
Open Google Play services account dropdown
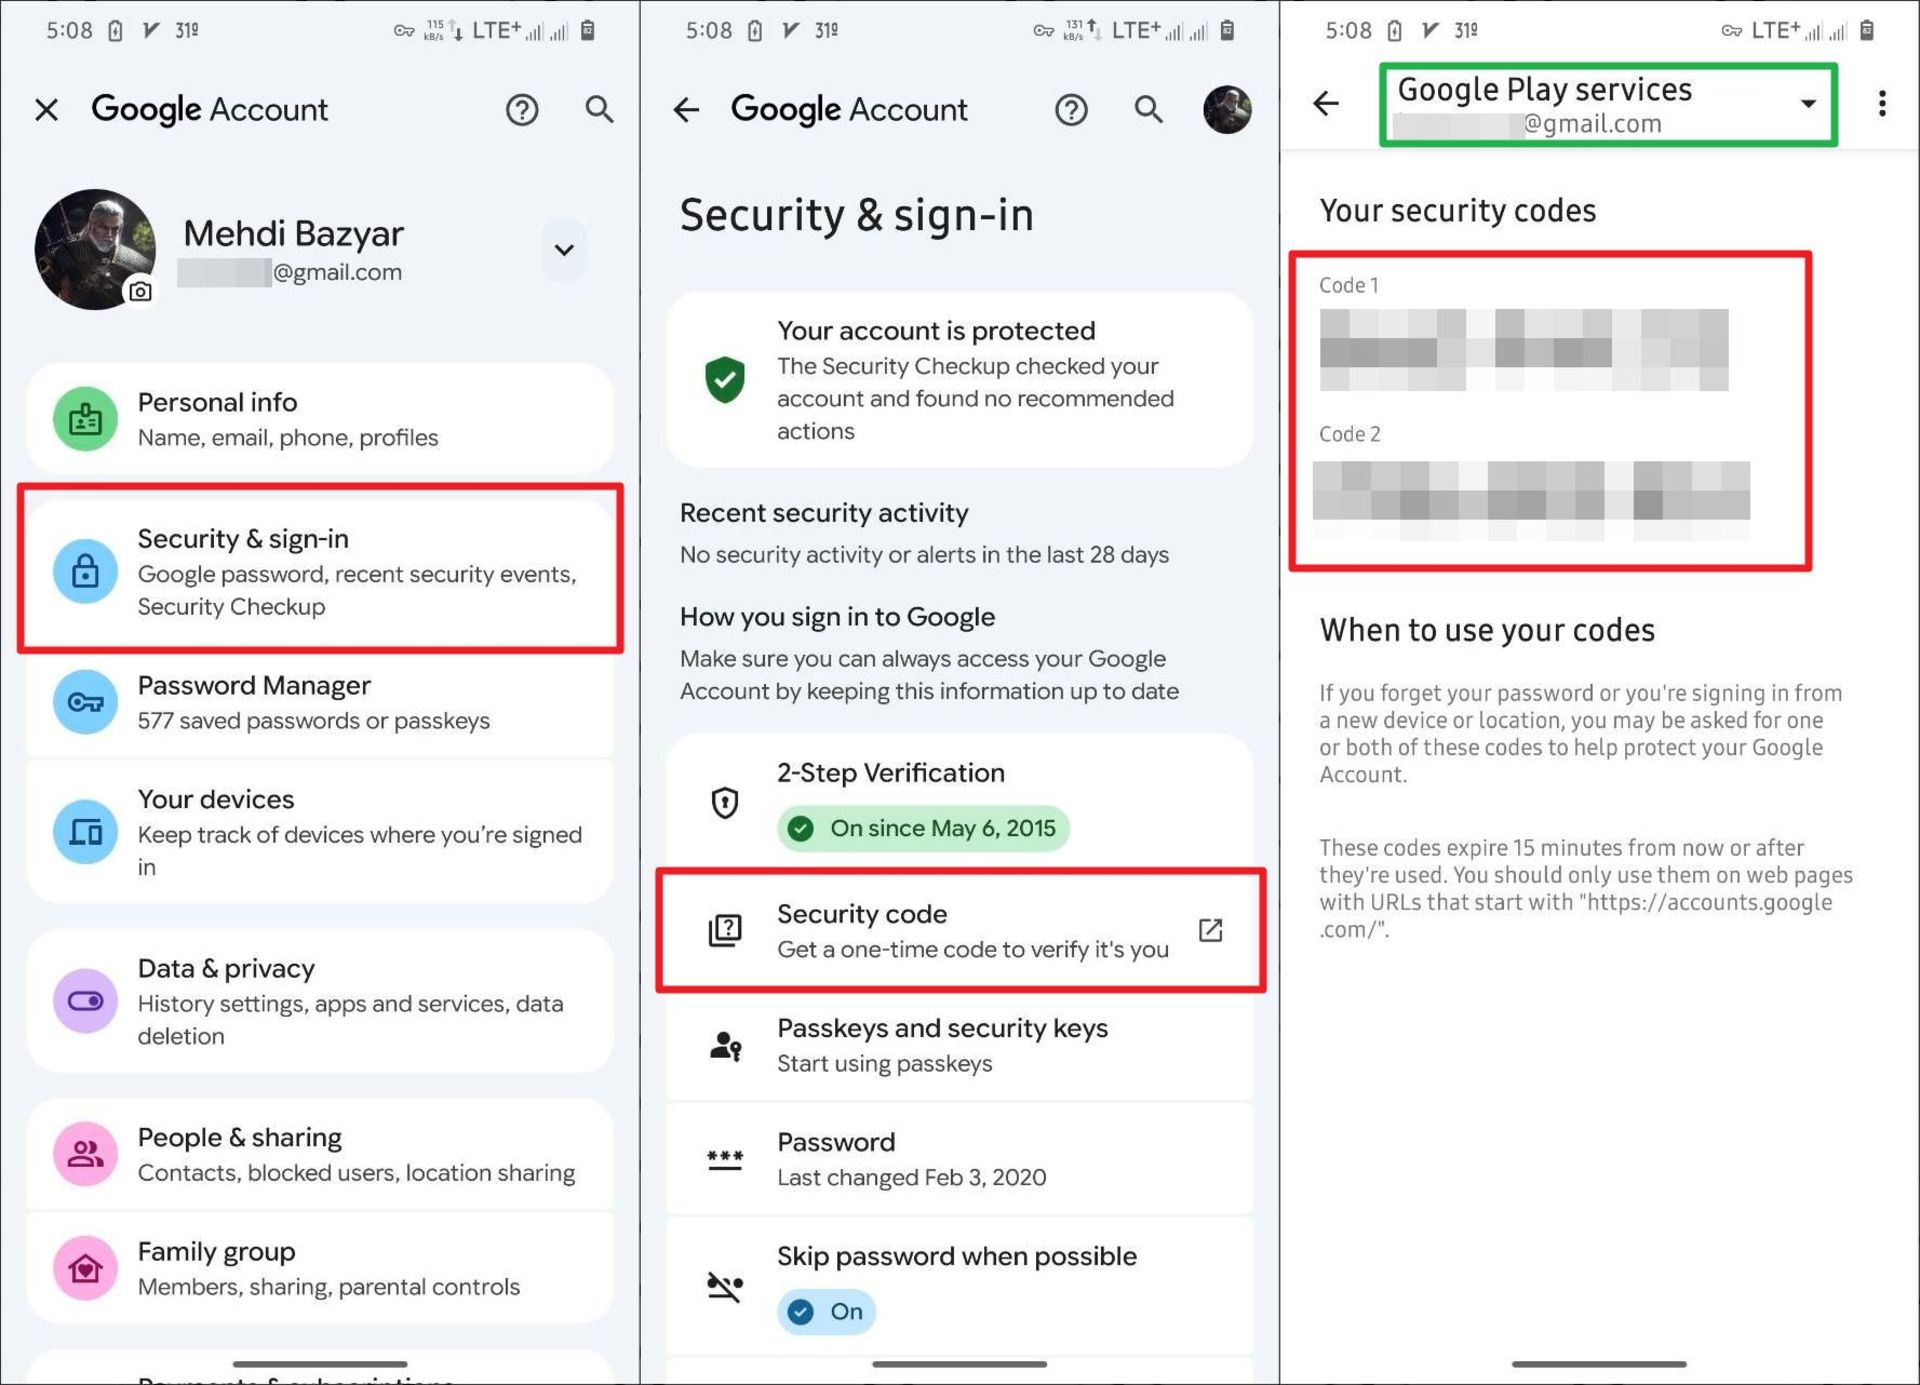1807,104
